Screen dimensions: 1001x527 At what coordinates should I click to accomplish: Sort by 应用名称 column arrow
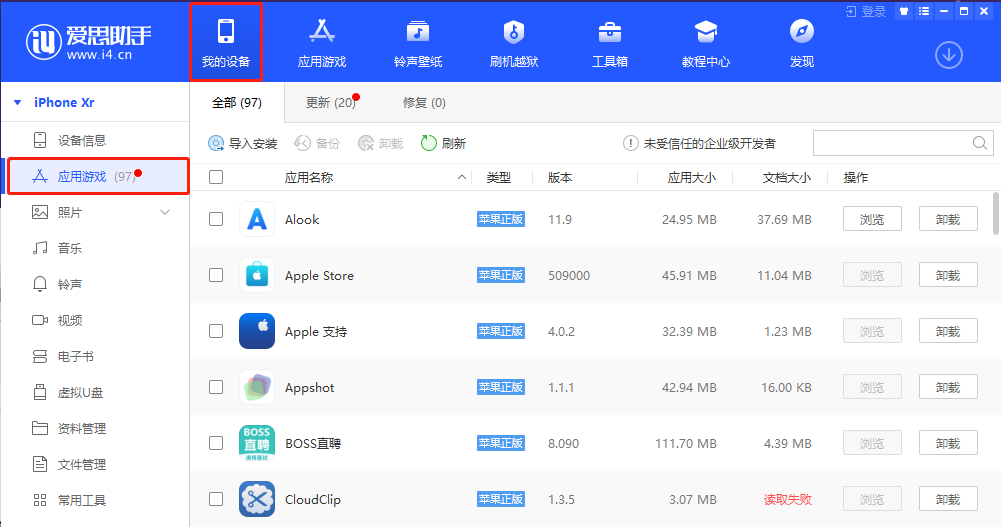[462, 177]
